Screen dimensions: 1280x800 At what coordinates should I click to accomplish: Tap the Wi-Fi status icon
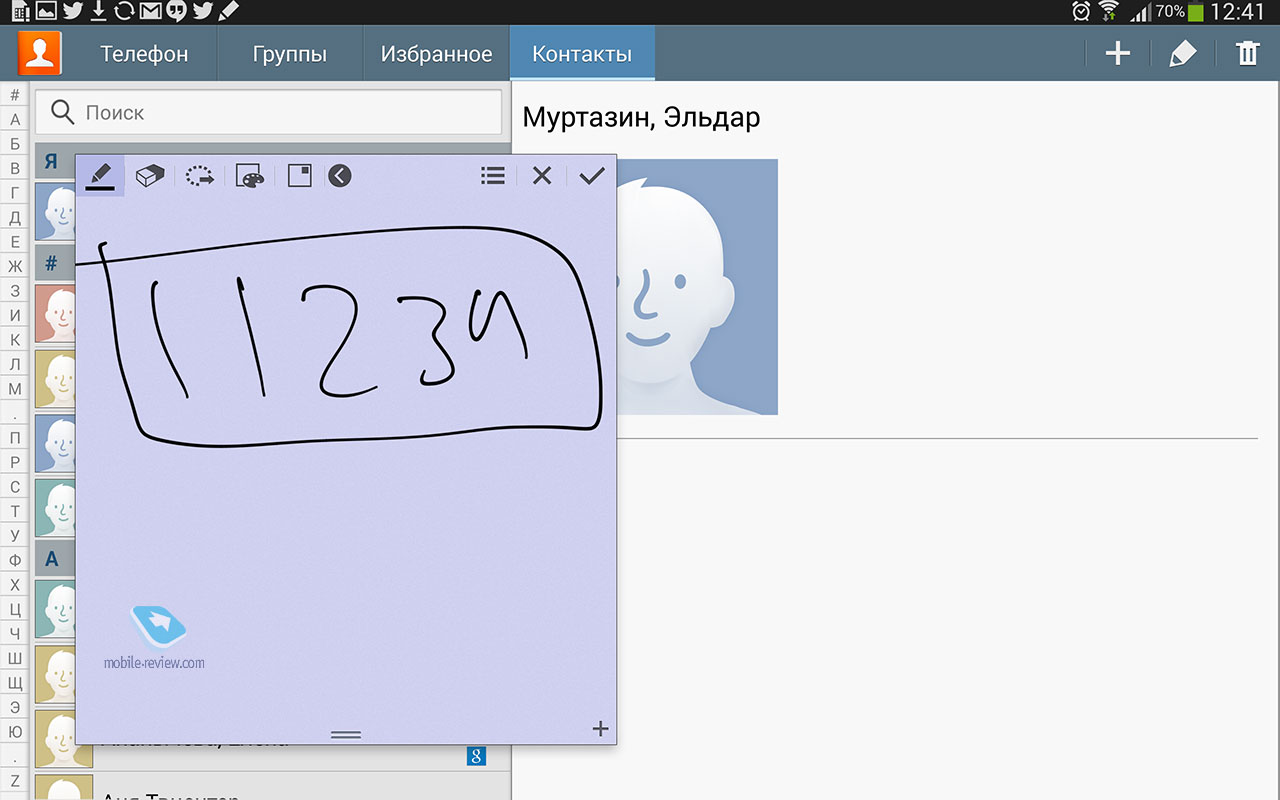[x=1109, y=12]
